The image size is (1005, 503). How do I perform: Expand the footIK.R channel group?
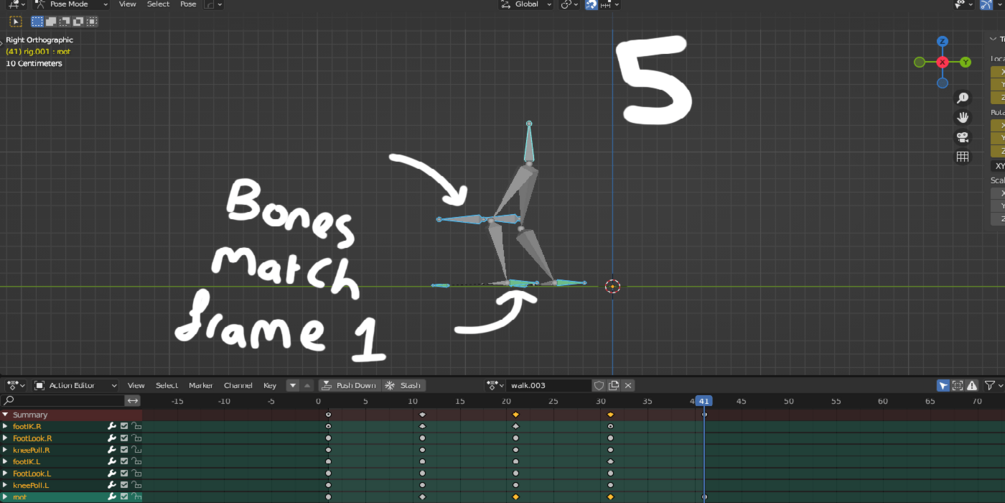6,426
